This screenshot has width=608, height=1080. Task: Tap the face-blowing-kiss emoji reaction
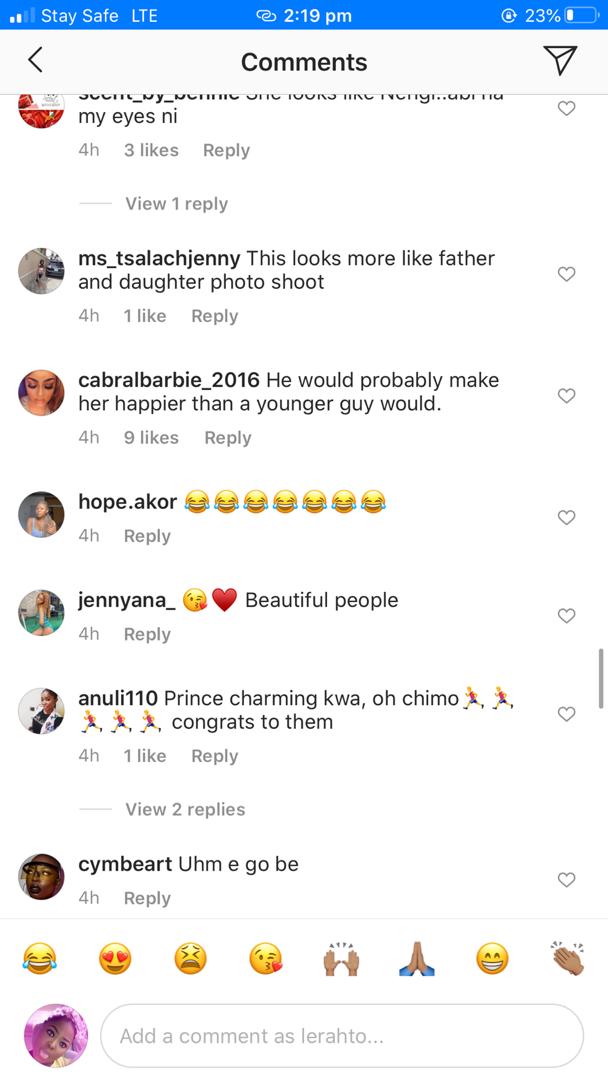click(265, 957)
